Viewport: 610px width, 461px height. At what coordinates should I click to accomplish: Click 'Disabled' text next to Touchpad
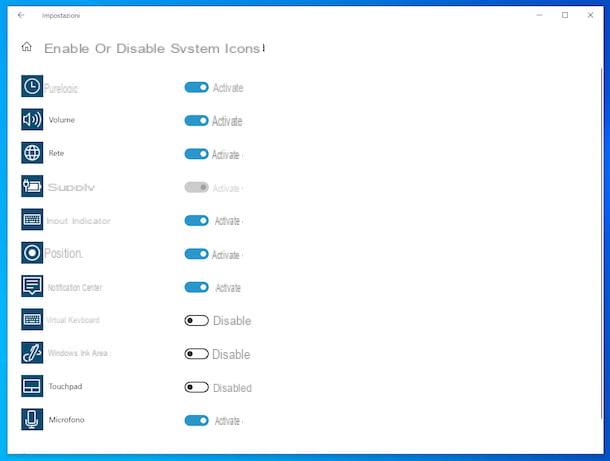click(x=232, y=388)
